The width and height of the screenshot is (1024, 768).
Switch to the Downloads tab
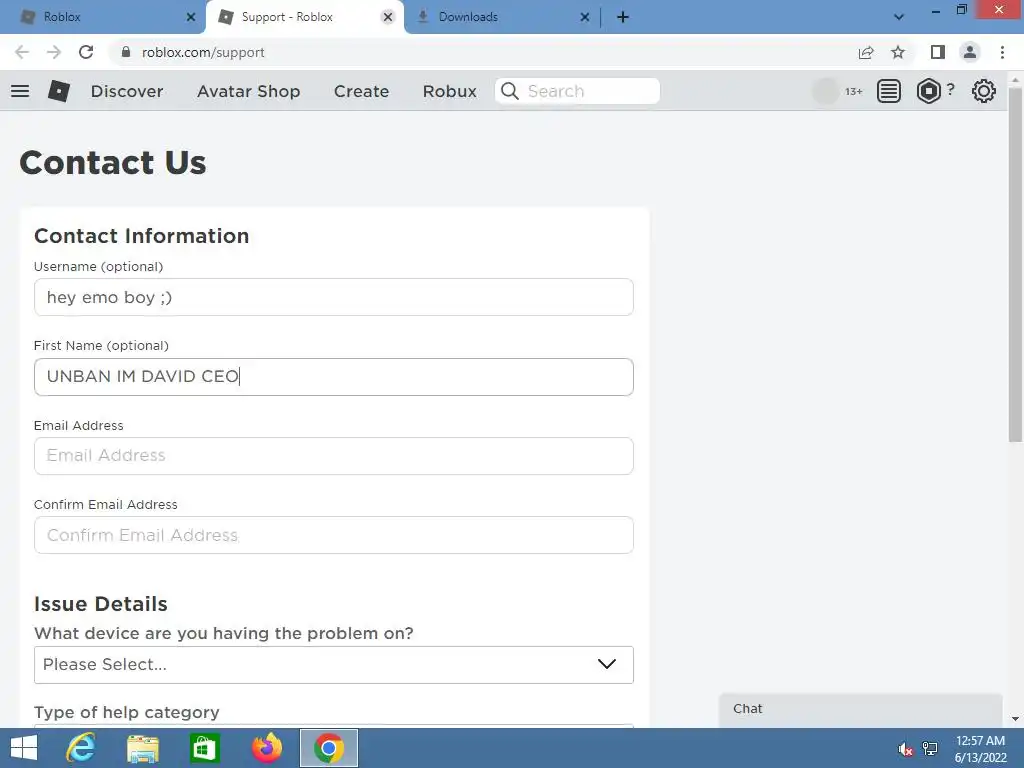503,17
